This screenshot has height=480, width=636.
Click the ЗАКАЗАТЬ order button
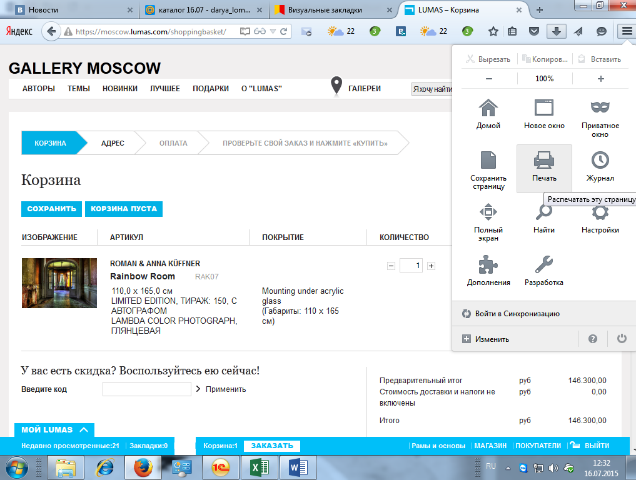tap(272, 446)
